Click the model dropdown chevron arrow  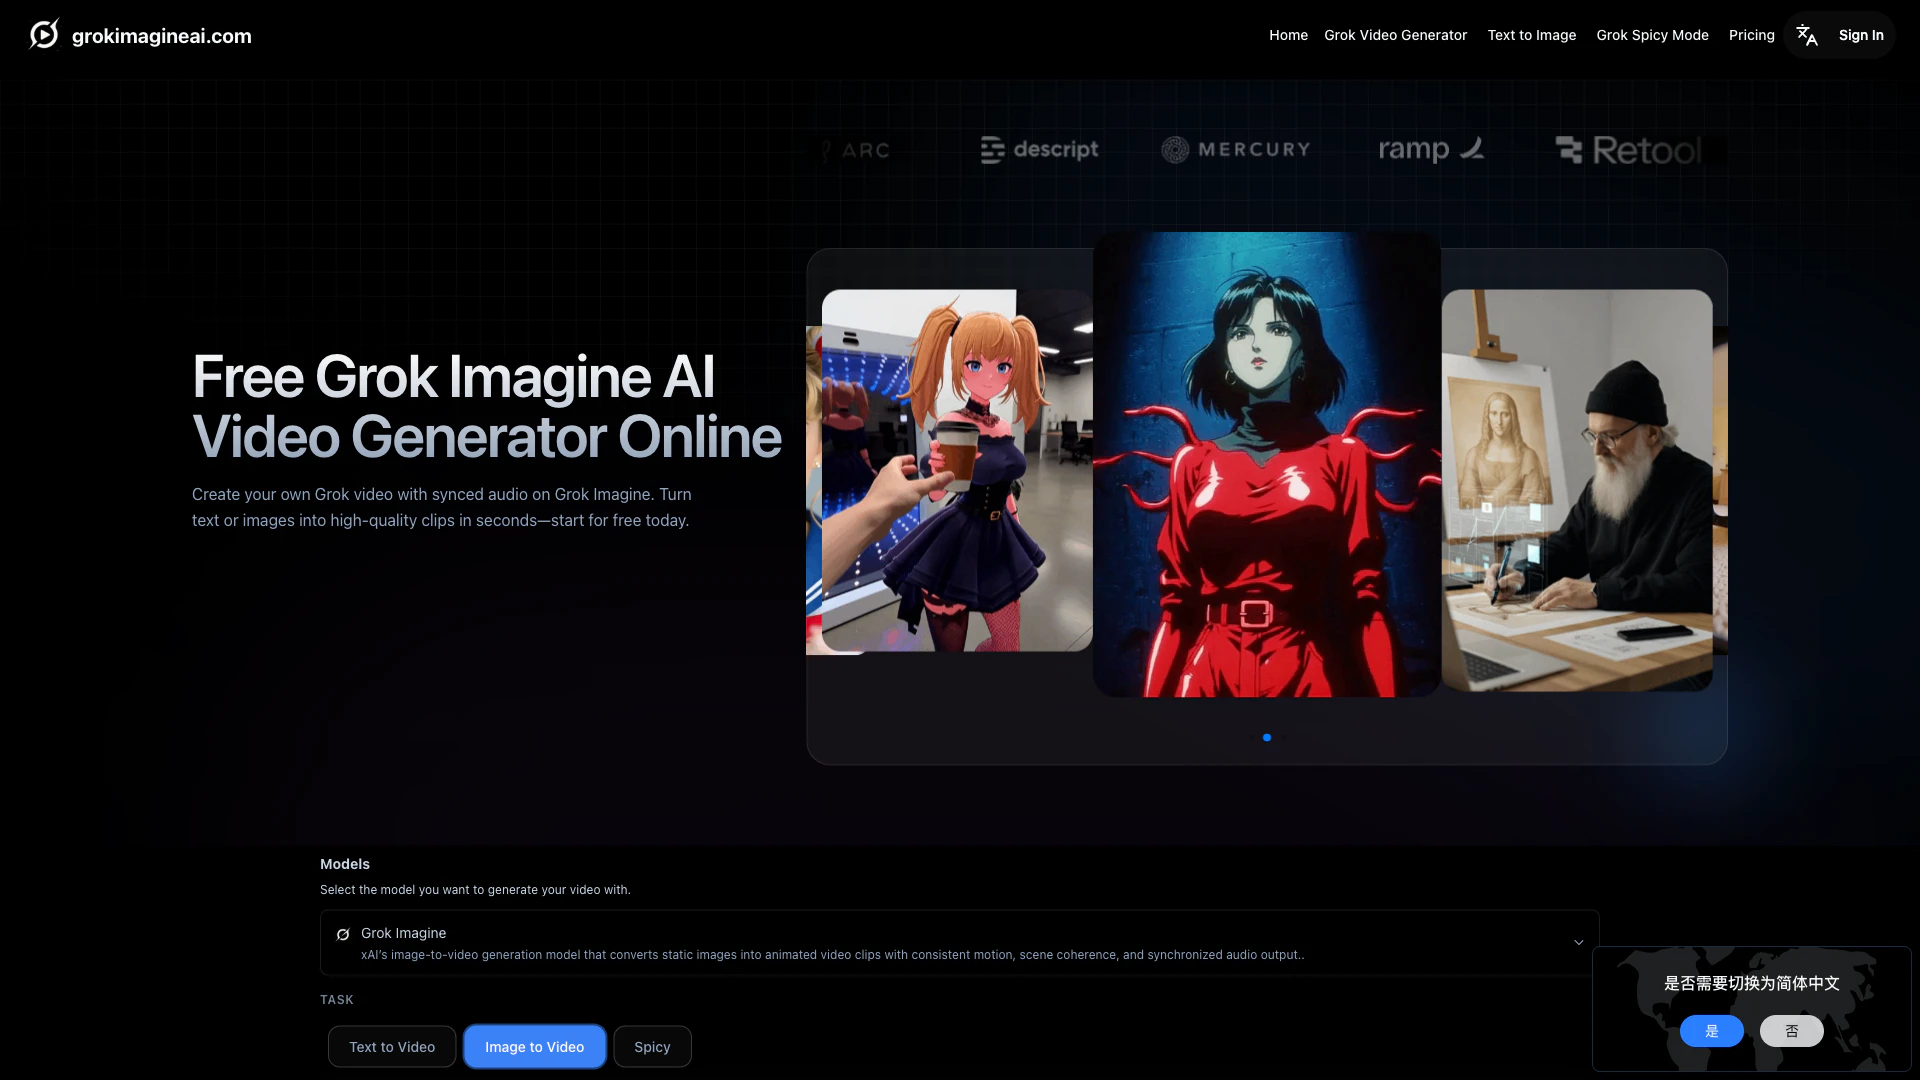pyautogui.click(x=1578, y=943)
